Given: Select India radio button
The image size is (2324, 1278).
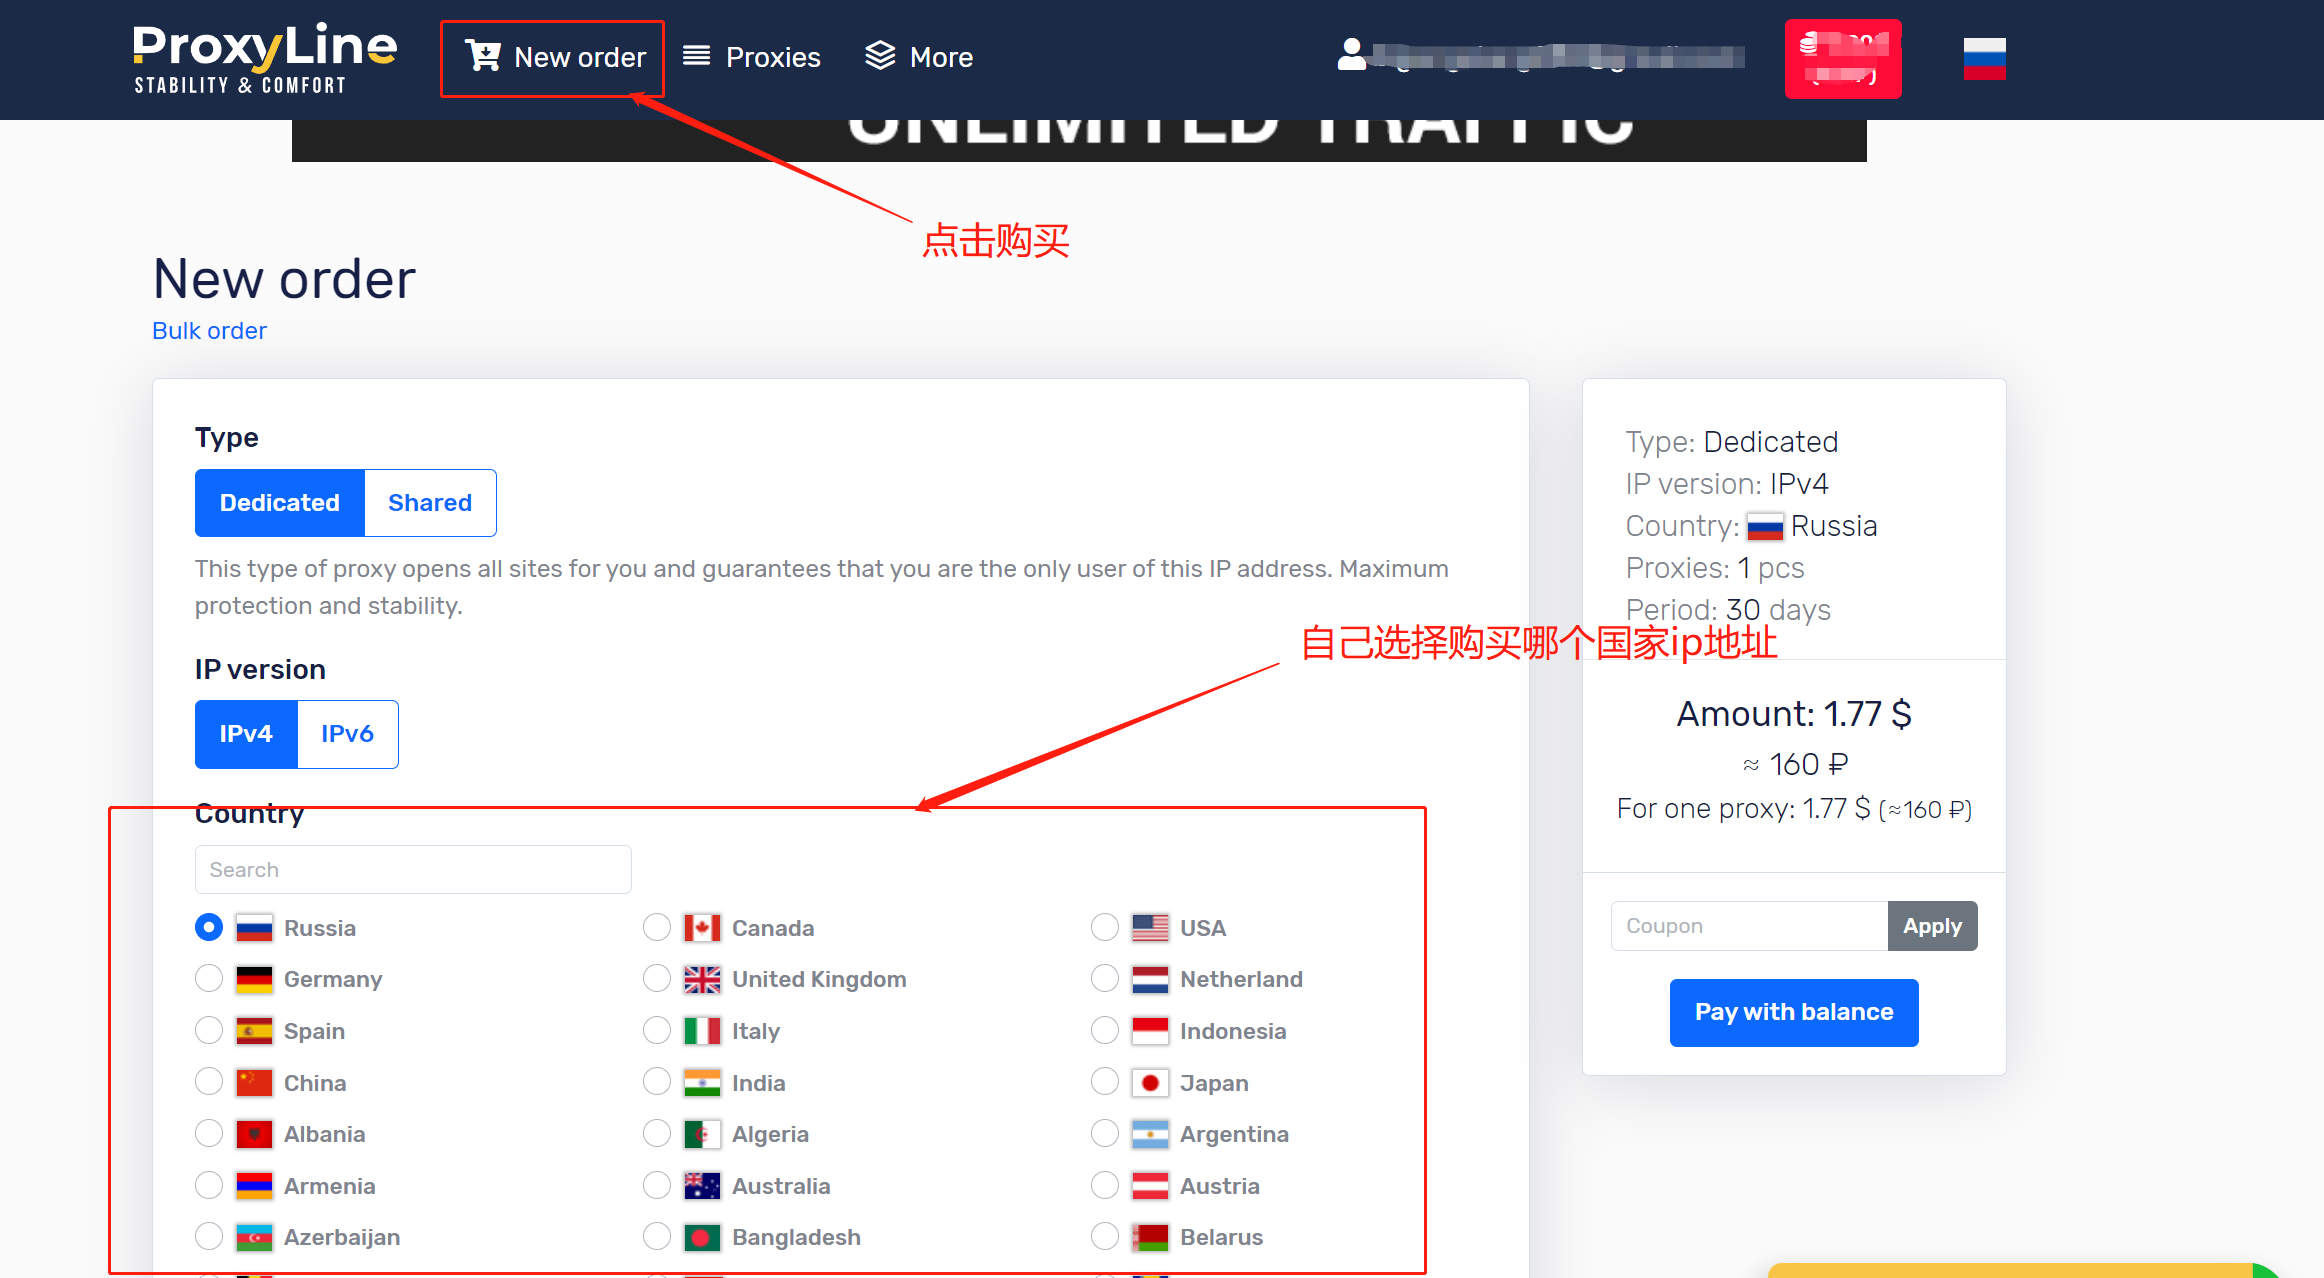Looking at the screenshot, I should pyautogui.click(x=657, y=1082).
